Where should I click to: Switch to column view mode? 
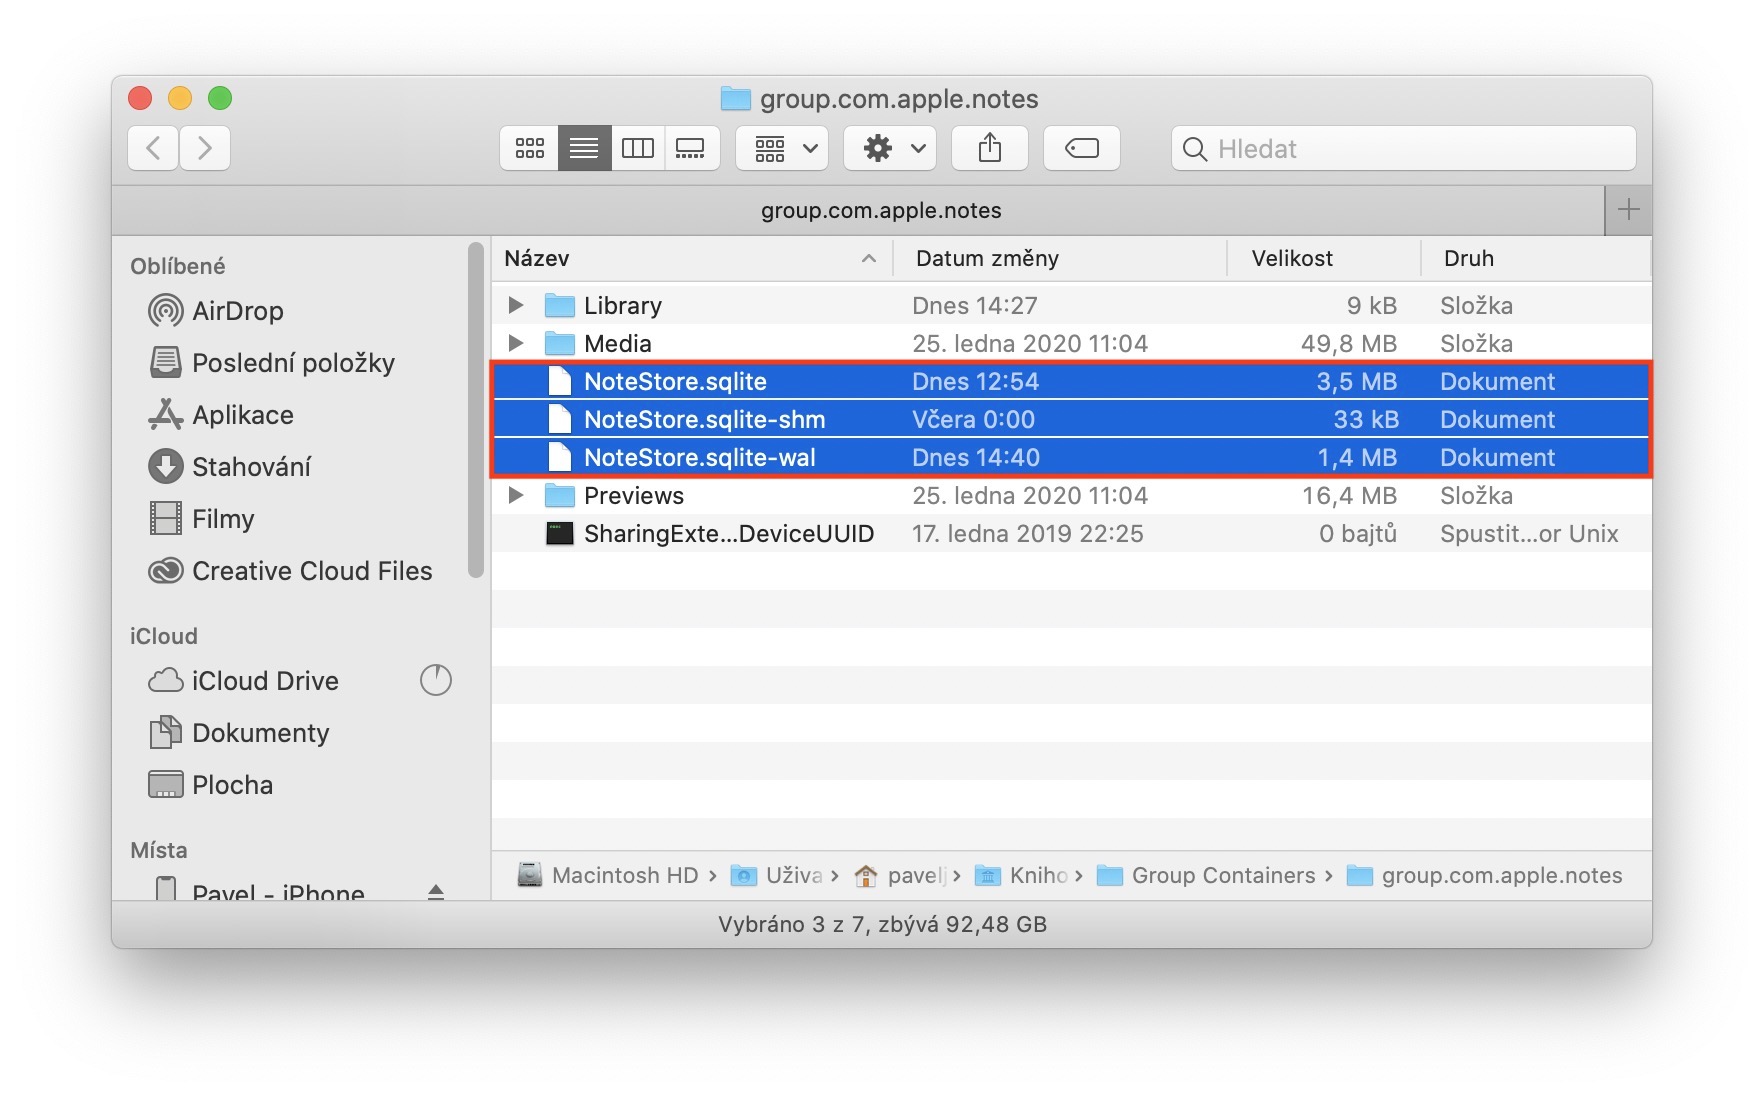[x=637, y=149]
